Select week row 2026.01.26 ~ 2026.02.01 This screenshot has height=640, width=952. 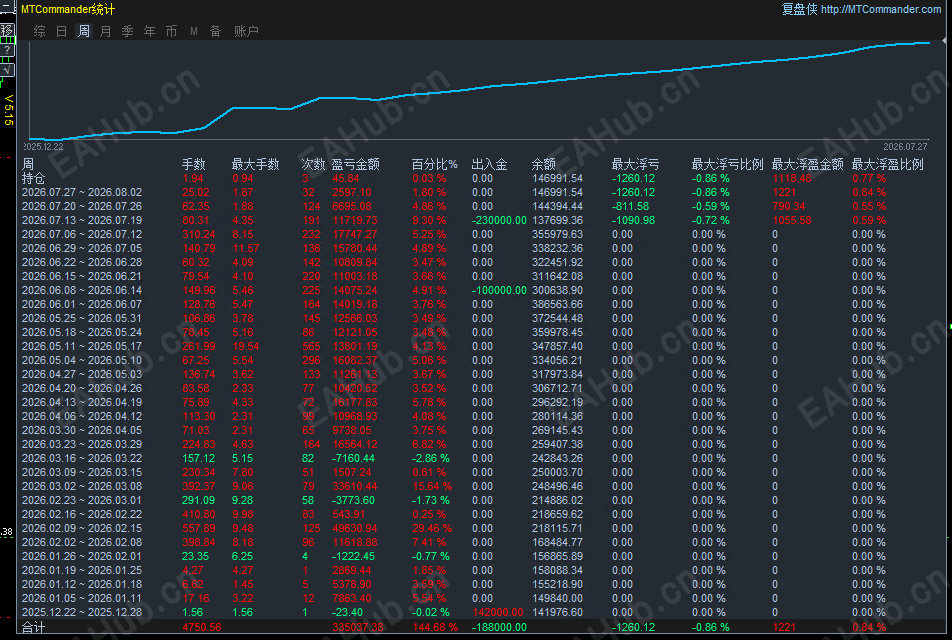point(82,556)
